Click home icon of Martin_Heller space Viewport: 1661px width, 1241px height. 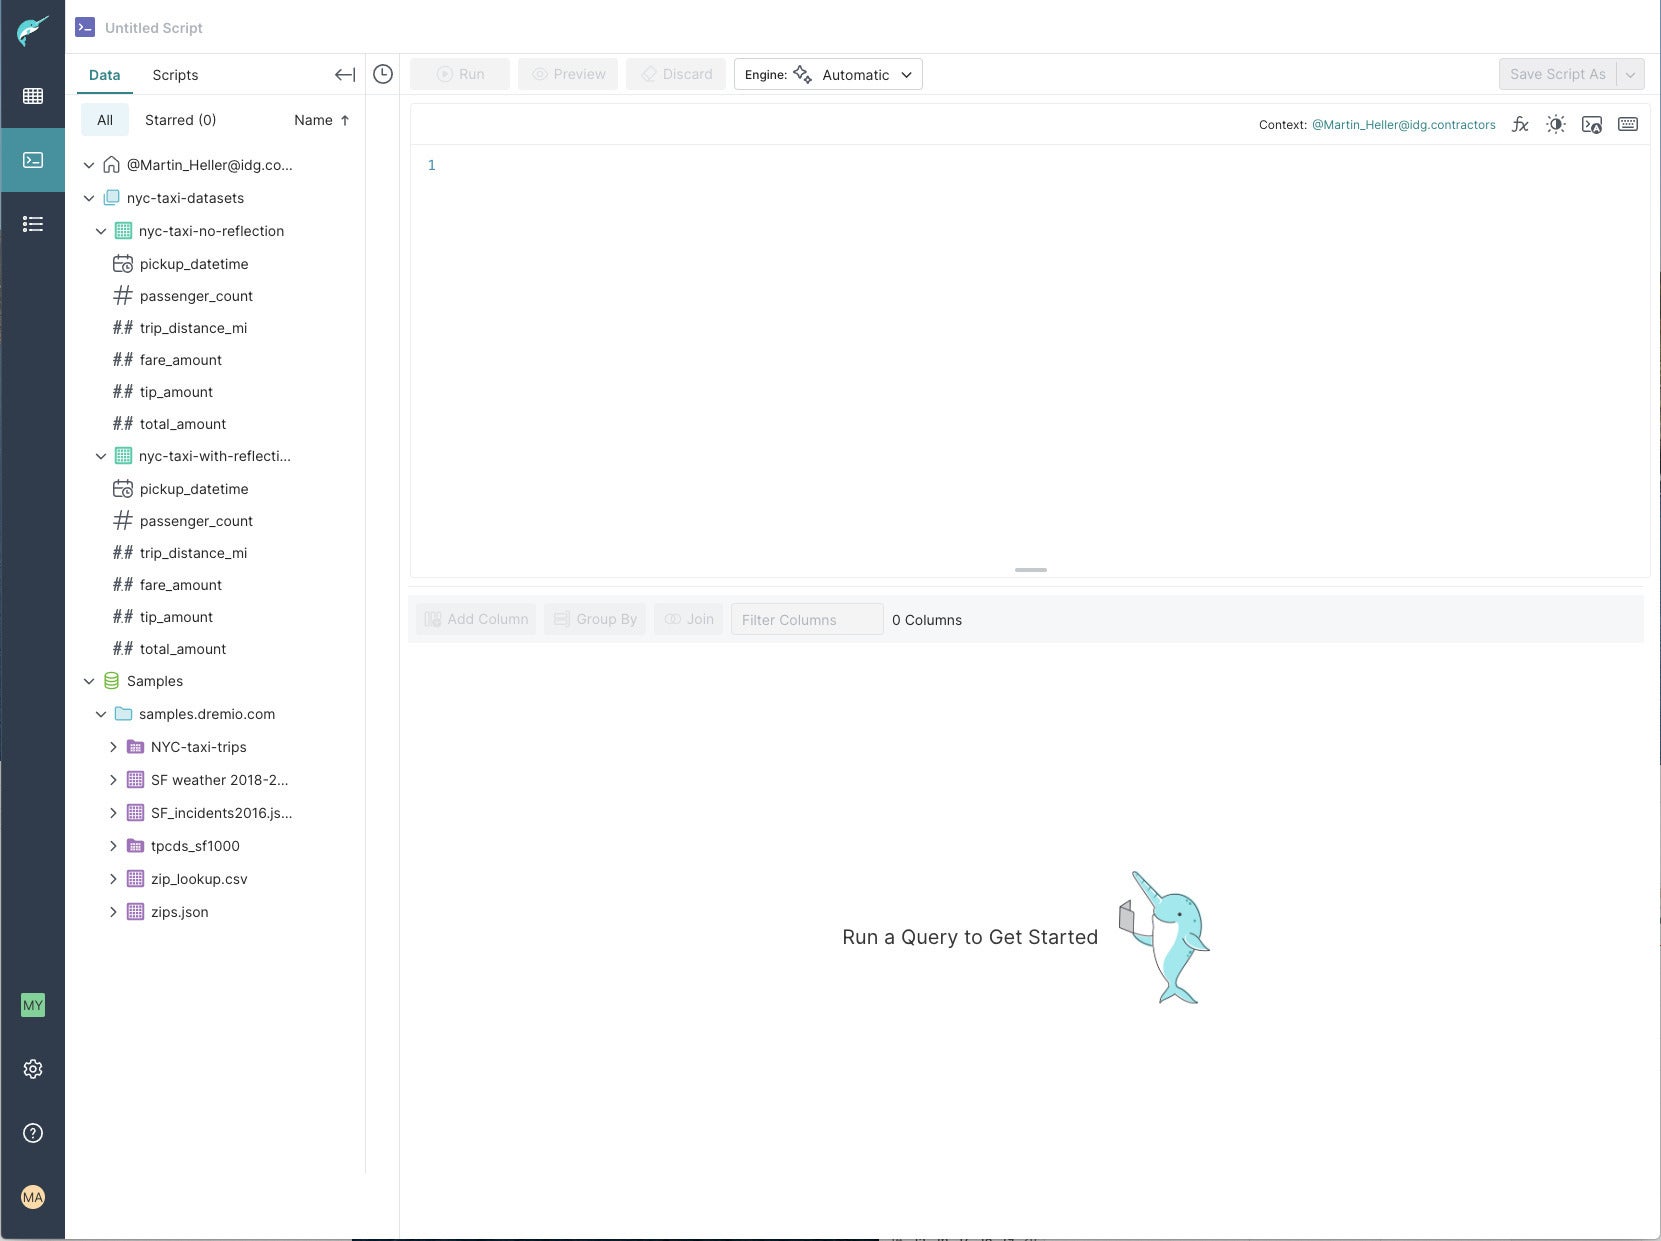click(112, 165)
